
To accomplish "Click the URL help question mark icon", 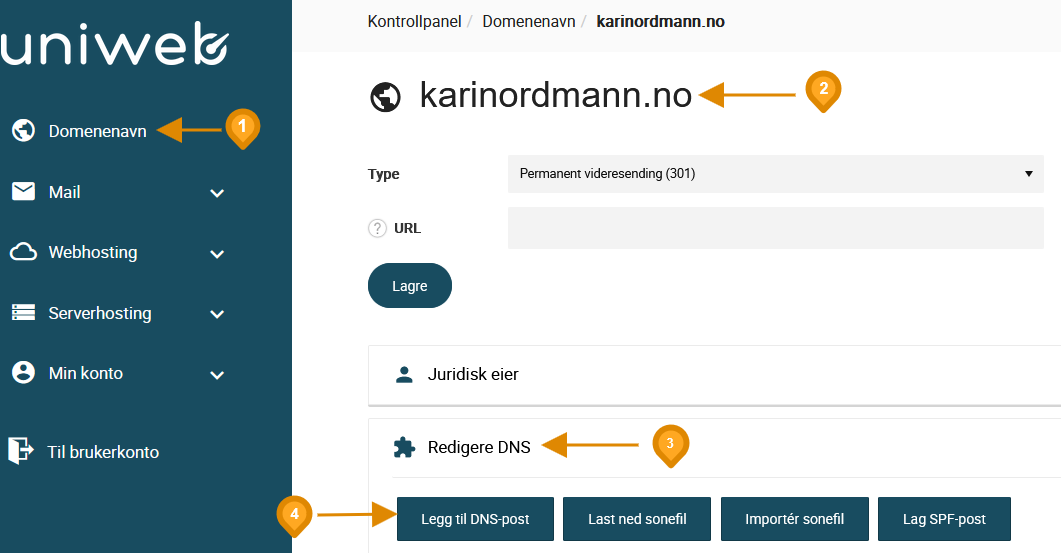I will click(377, 228).
